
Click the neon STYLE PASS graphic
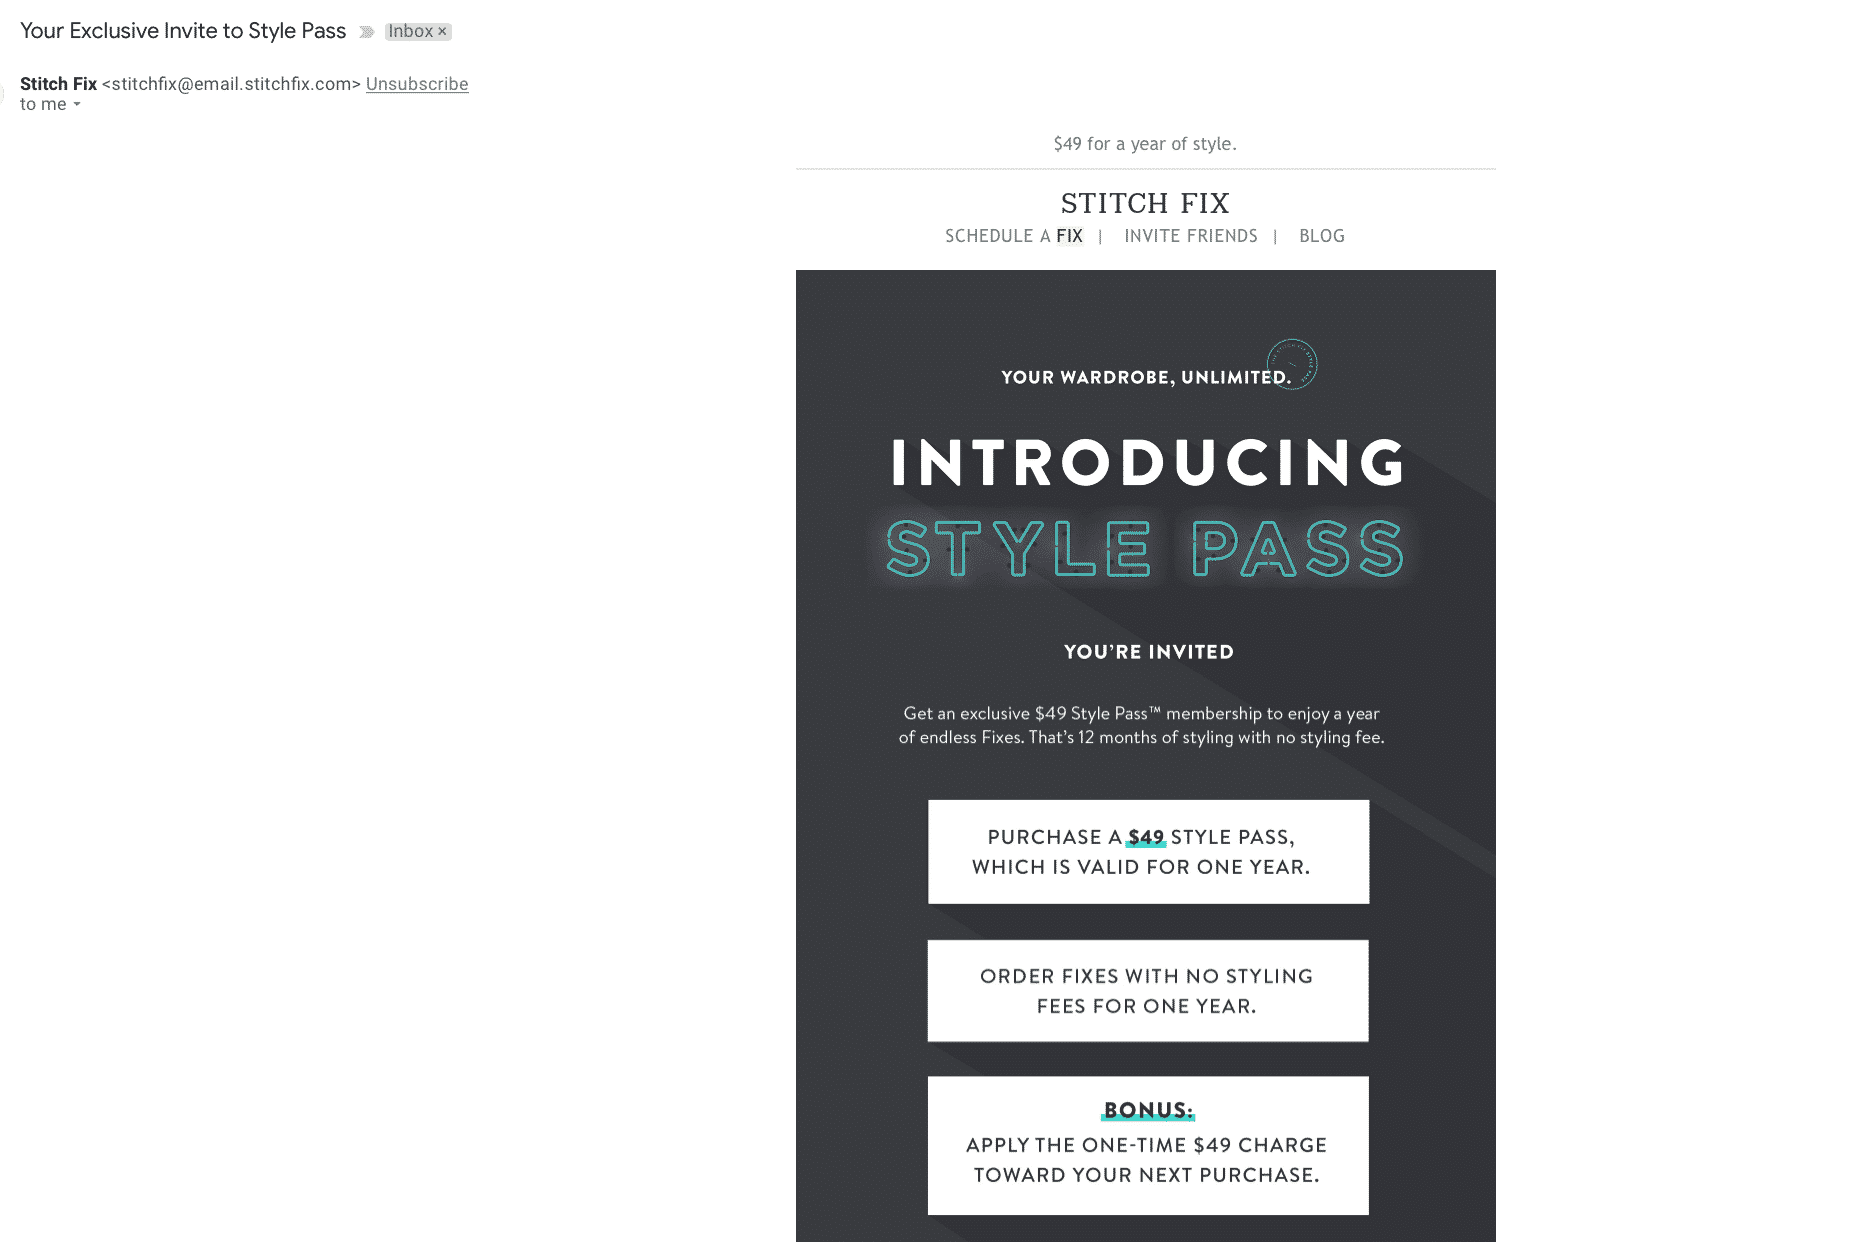1146,548
